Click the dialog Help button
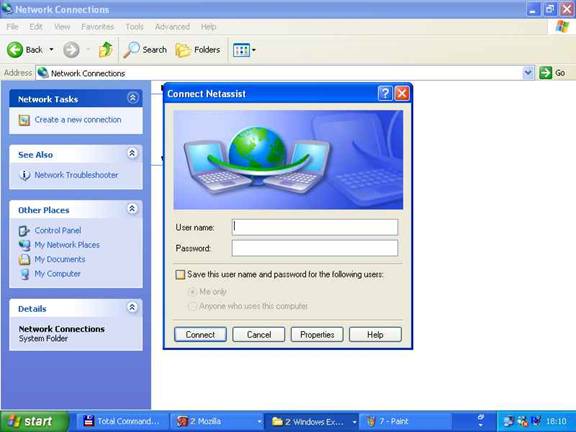Screen dimensions: 576x432 tap(375, 335)
